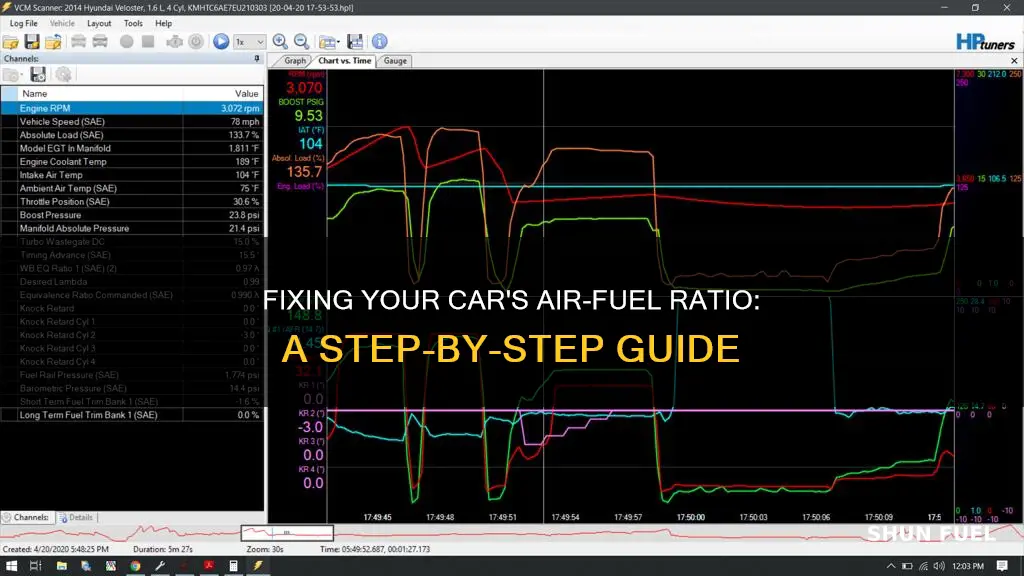
Task: Sort channels by Value column header
Action: (223, 93)
